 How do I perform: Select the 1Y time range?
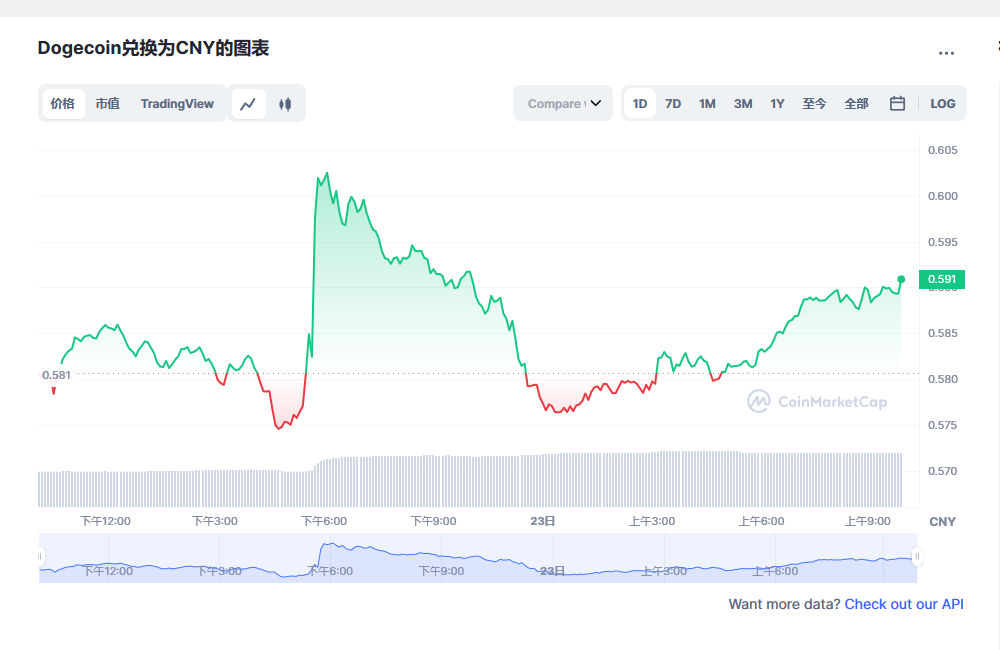(777, 103)
